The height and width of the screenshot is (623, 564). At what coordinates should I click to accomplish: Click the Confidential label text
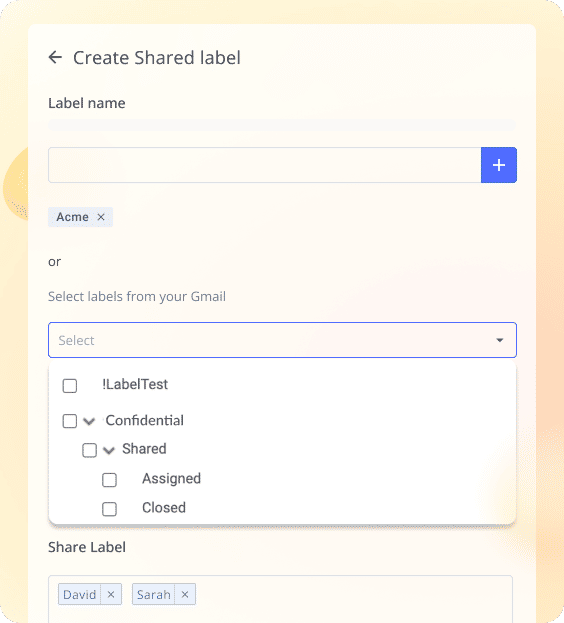tap(145, 420)
